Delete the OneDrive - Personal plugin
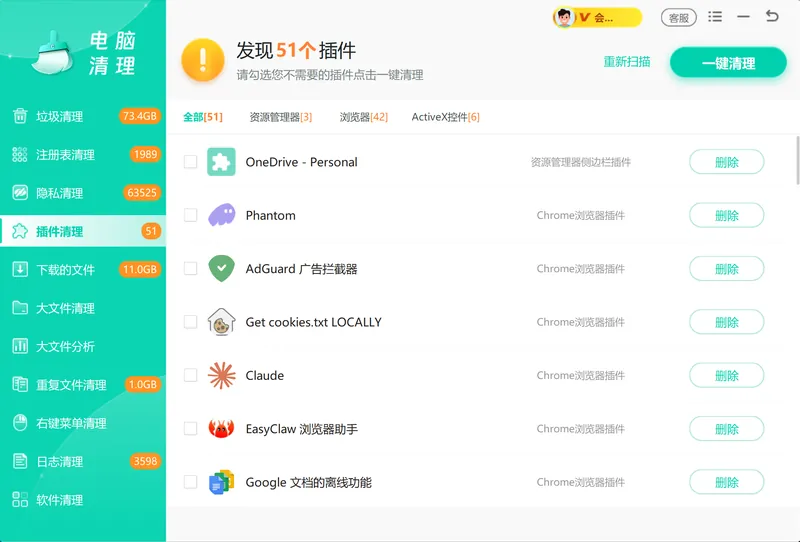This screenshot has height=542, width=800. [x=727, y=162]
